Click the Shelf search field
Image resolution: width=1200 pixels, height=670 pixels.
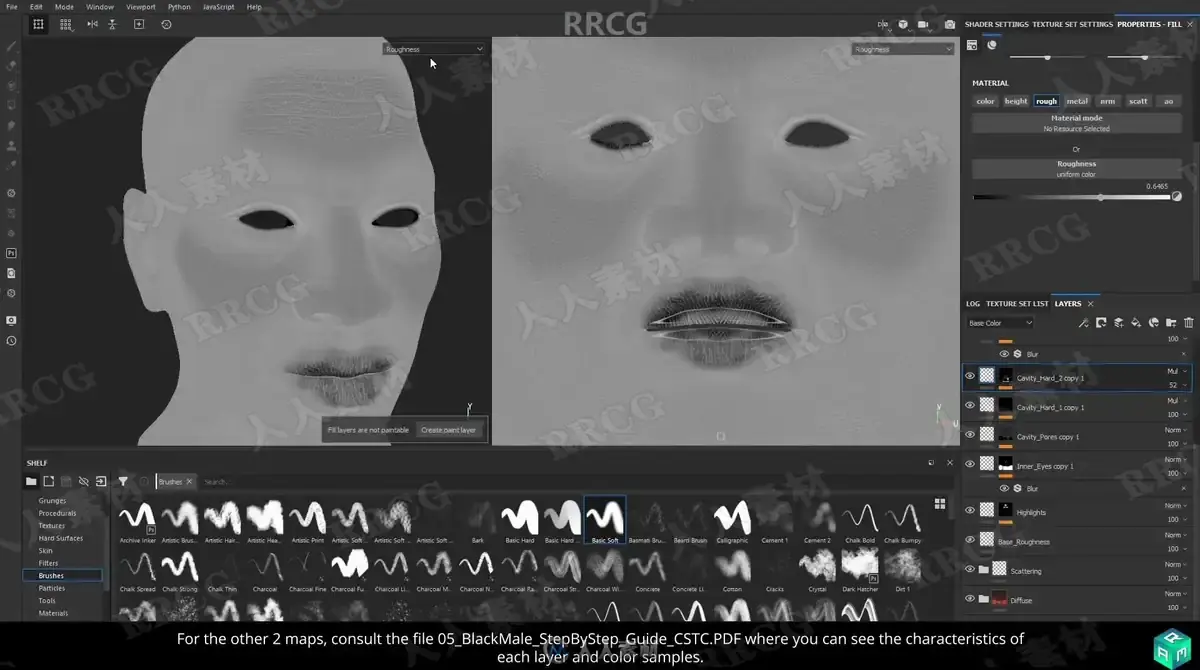(x=560, y=482)
